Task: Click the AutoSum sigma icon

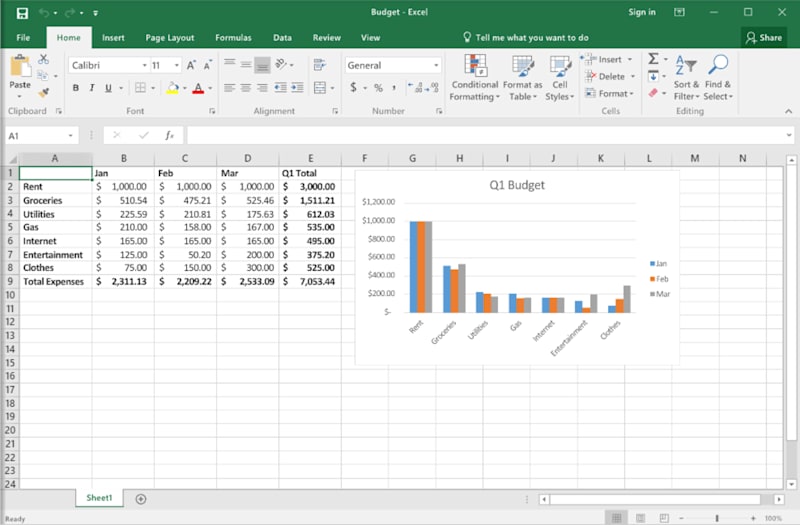Action: [x=653, y=59]
